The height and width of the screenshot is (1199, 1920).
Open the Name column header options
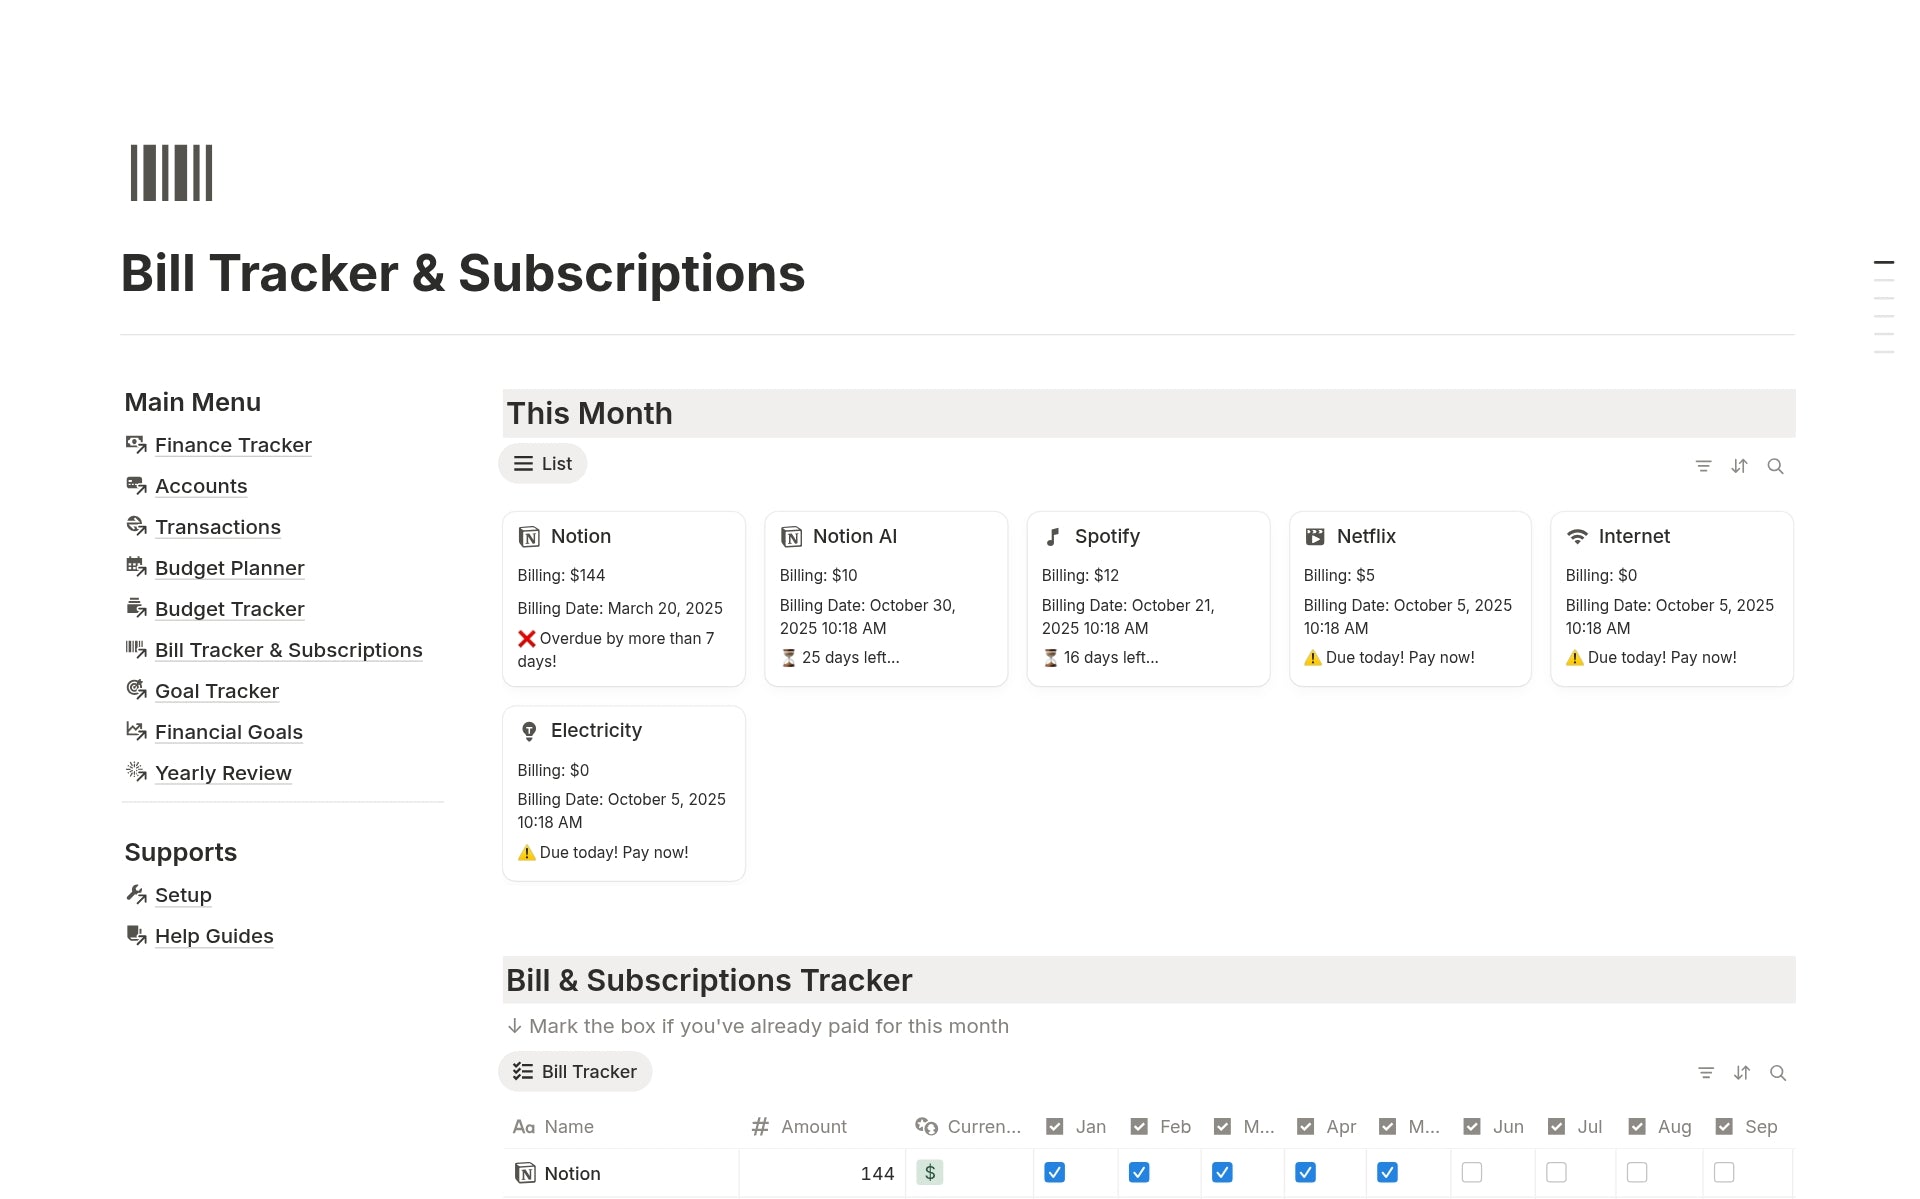pyautogui.click(x=568, y=1127)
